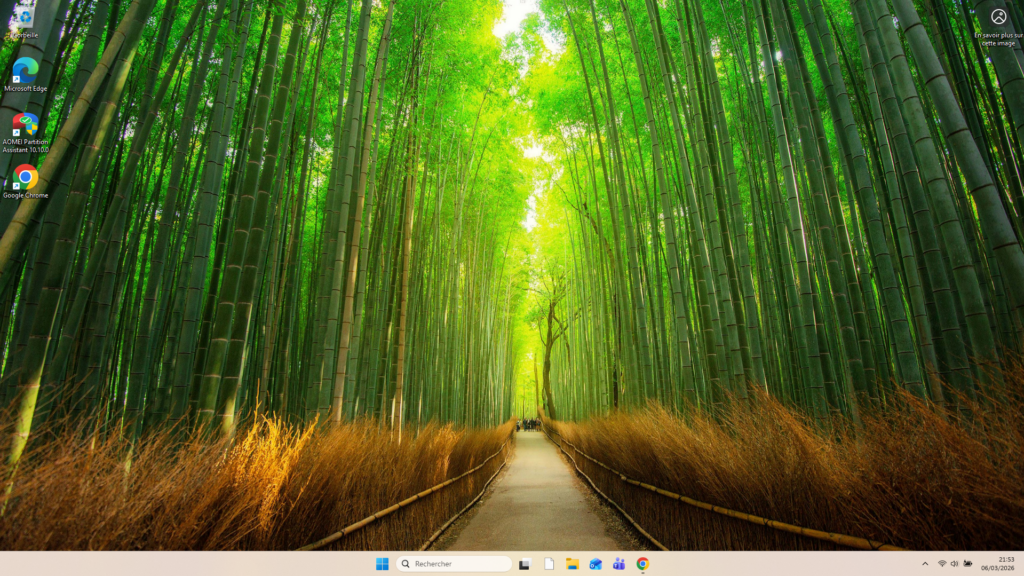Open Microsoft Teams from the taskbar

(619, 564)
